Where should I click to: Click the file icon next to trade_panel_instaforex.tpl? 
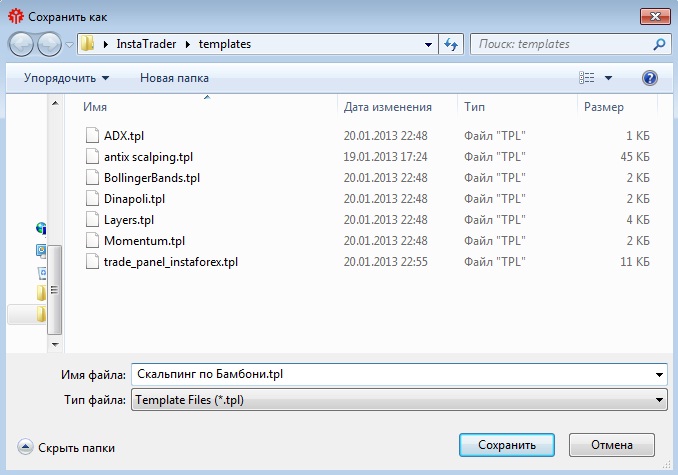pos(92,261)
